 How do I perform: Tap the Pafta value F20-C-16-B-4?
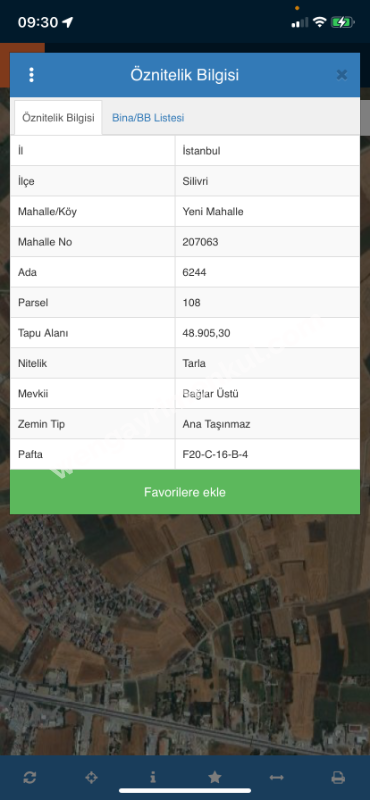[x=215, y=454]
